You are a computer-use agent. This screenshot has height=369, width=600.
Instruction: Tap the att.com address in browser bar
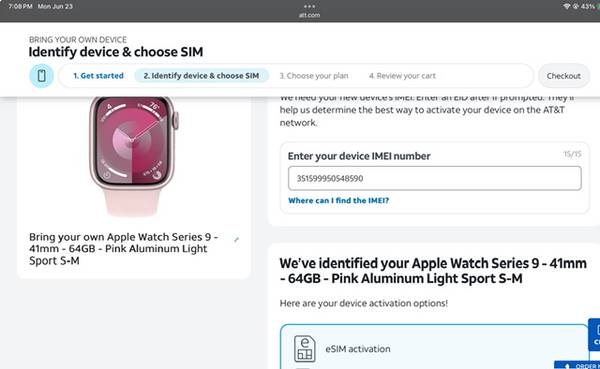point(309,15)
